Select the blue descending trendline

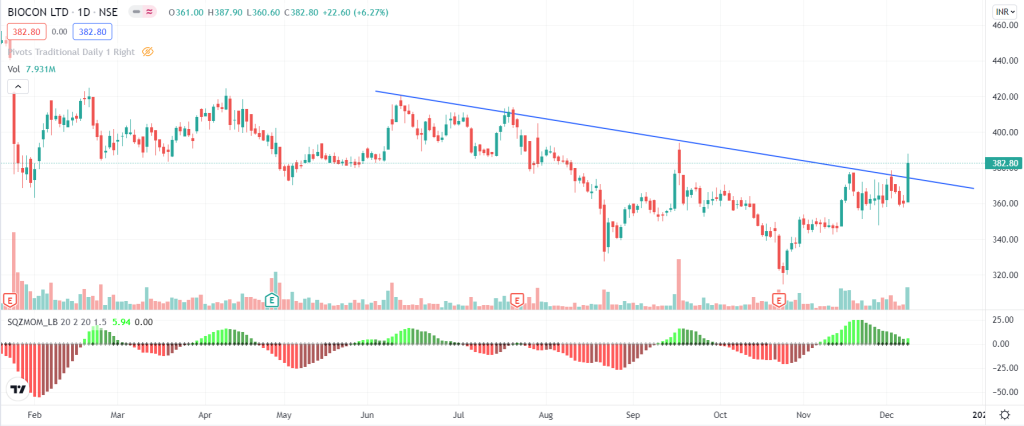click(600, 129)
